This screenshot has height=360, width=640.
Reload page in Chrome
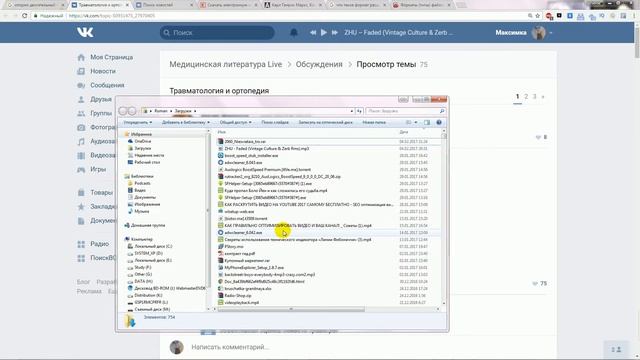(x=24, y=16)
